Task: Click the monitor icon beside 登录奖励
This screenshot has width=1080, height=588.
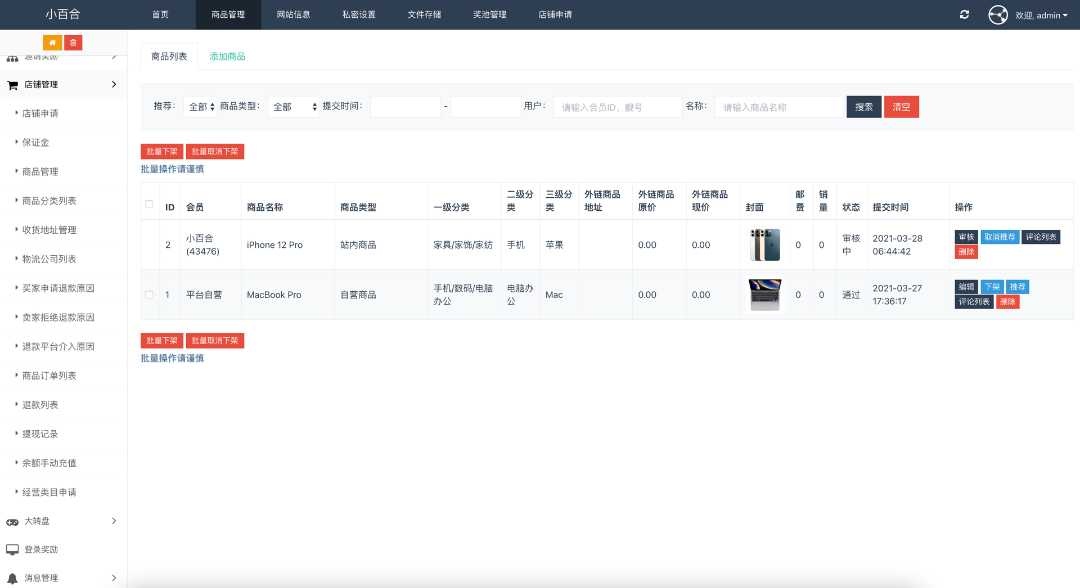Action: 11,549
